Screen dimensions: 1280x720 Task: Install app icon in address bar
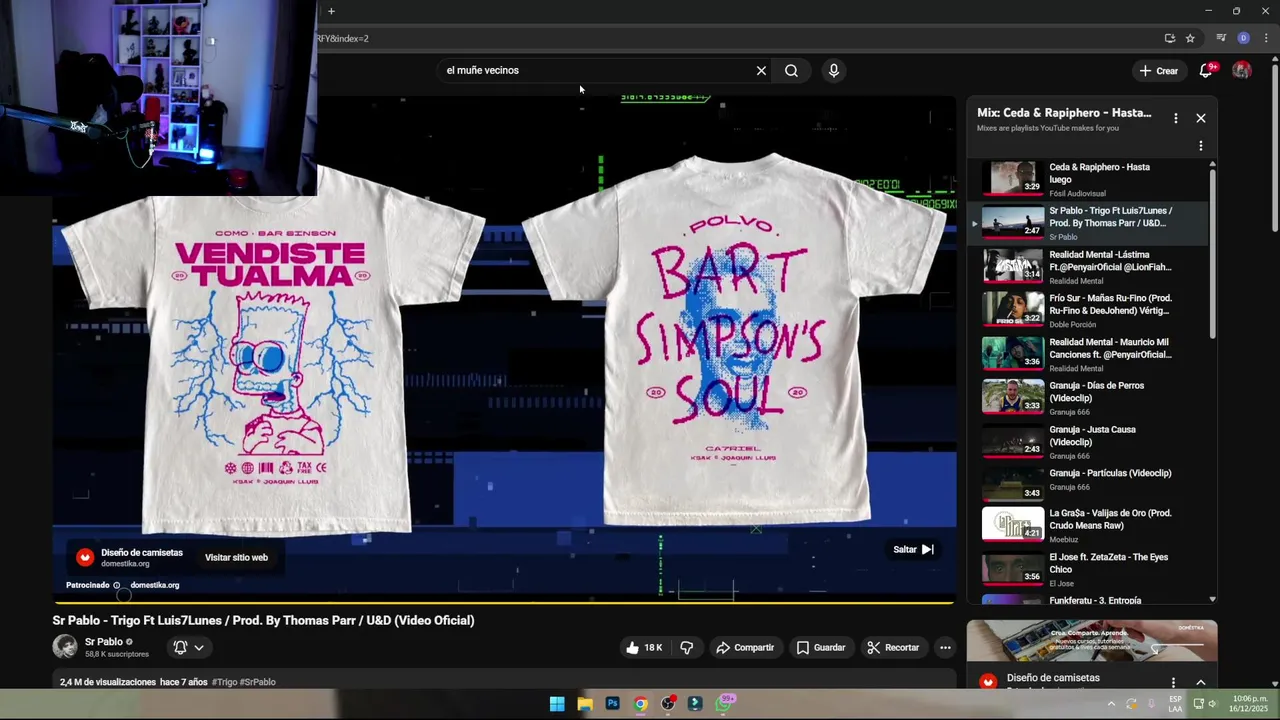click(x=1169, y=38)
